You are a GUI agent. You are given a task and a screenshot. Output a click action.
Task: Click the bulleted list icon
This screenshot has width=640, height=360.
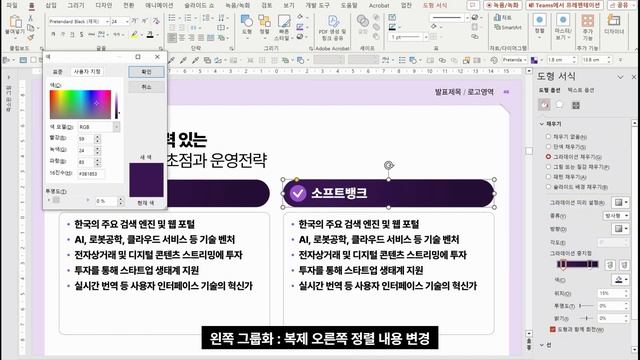tap(172, 18)
